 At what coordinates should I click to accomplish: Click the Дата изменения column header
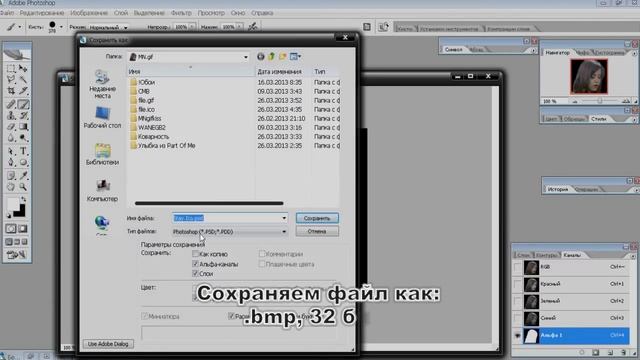coord(280,71)
